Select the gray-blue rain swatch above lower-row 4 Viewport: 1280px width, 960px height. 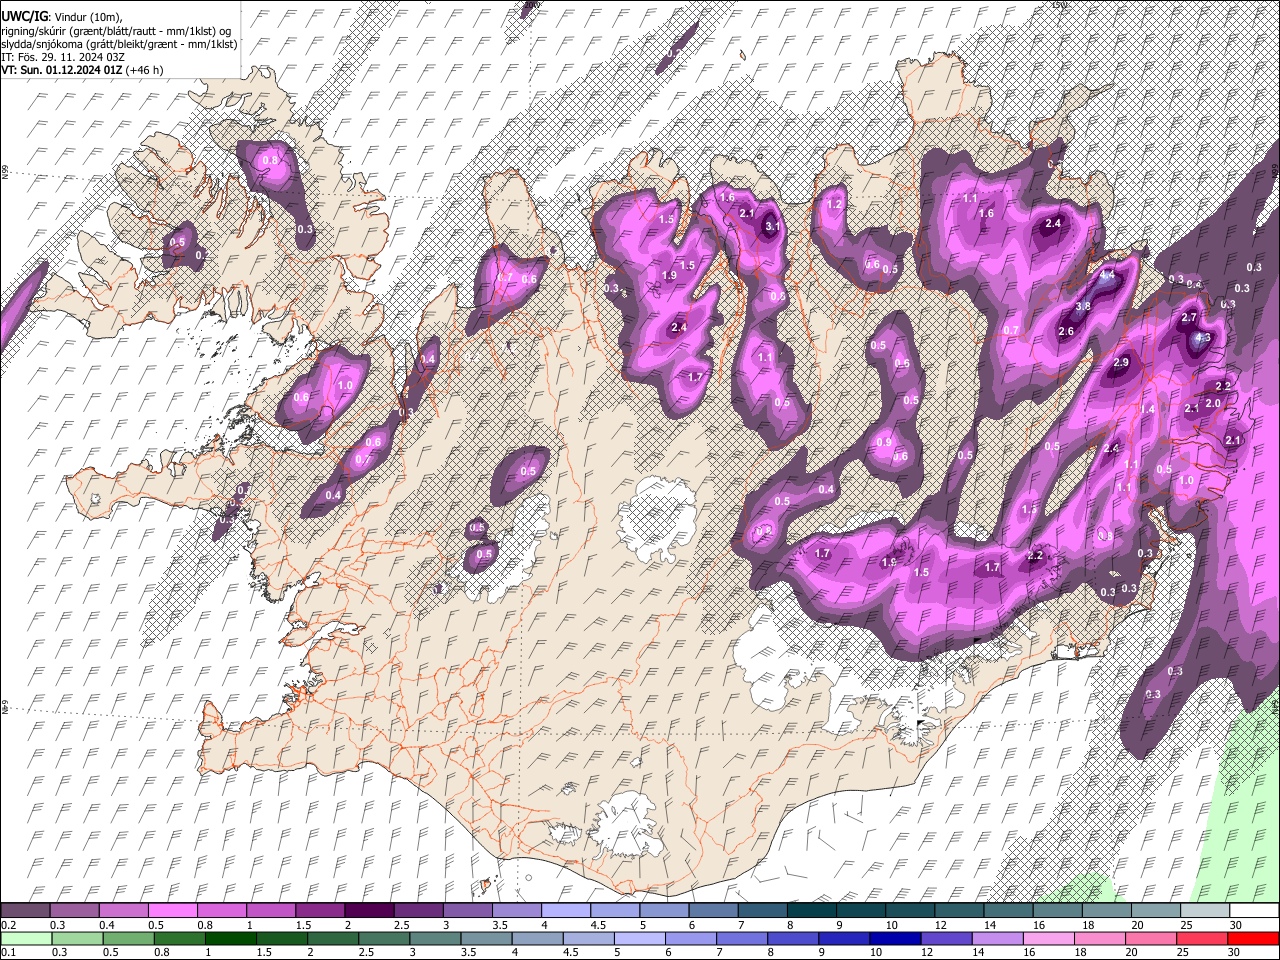(538, 939)
